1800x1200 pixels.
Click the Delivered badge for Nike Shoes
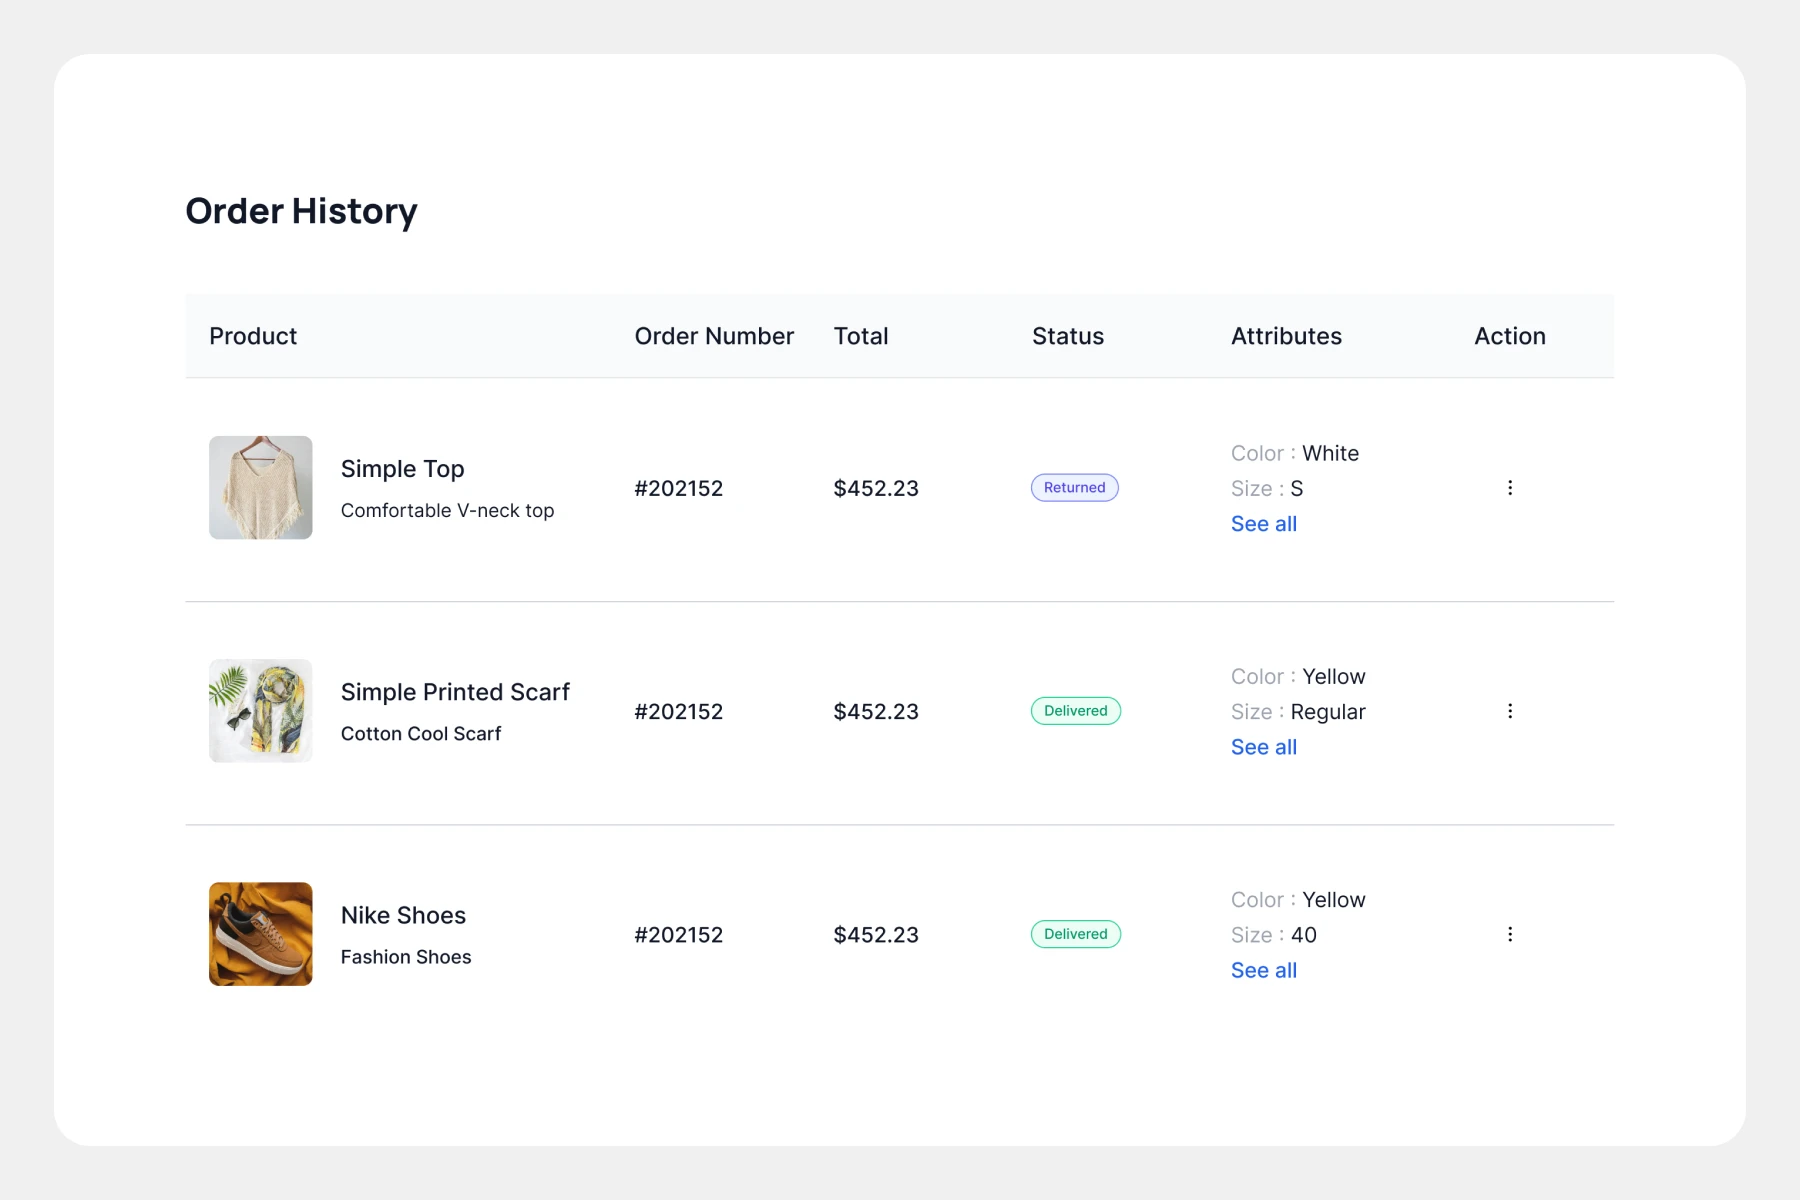pos(1075,934)
